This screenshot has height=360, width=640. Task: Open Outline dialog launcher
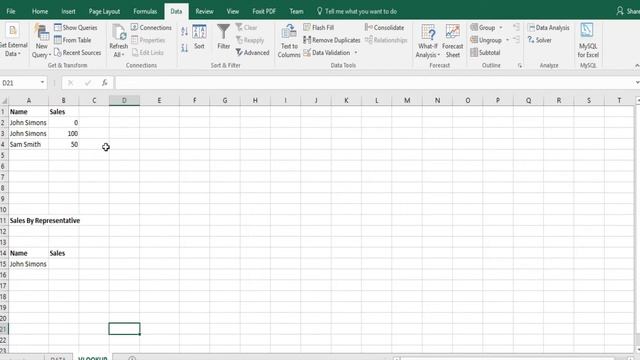pos(520,65)
